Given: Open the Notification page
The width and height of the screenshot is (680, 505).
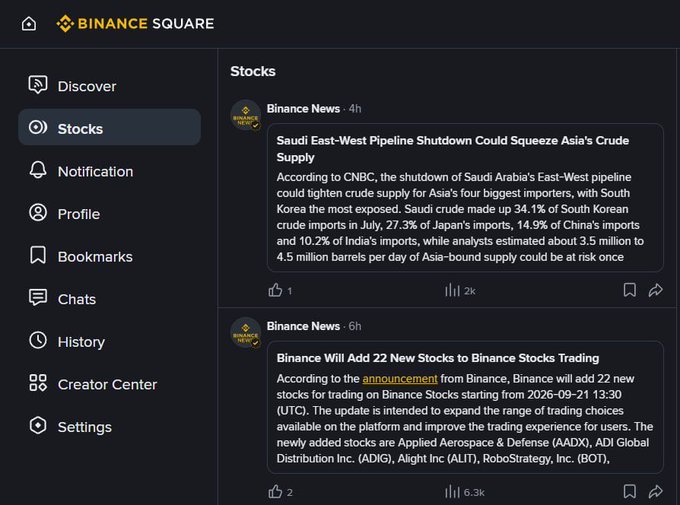Looking at the screenshot, I should pyautogui.click(x=109, y=171).
